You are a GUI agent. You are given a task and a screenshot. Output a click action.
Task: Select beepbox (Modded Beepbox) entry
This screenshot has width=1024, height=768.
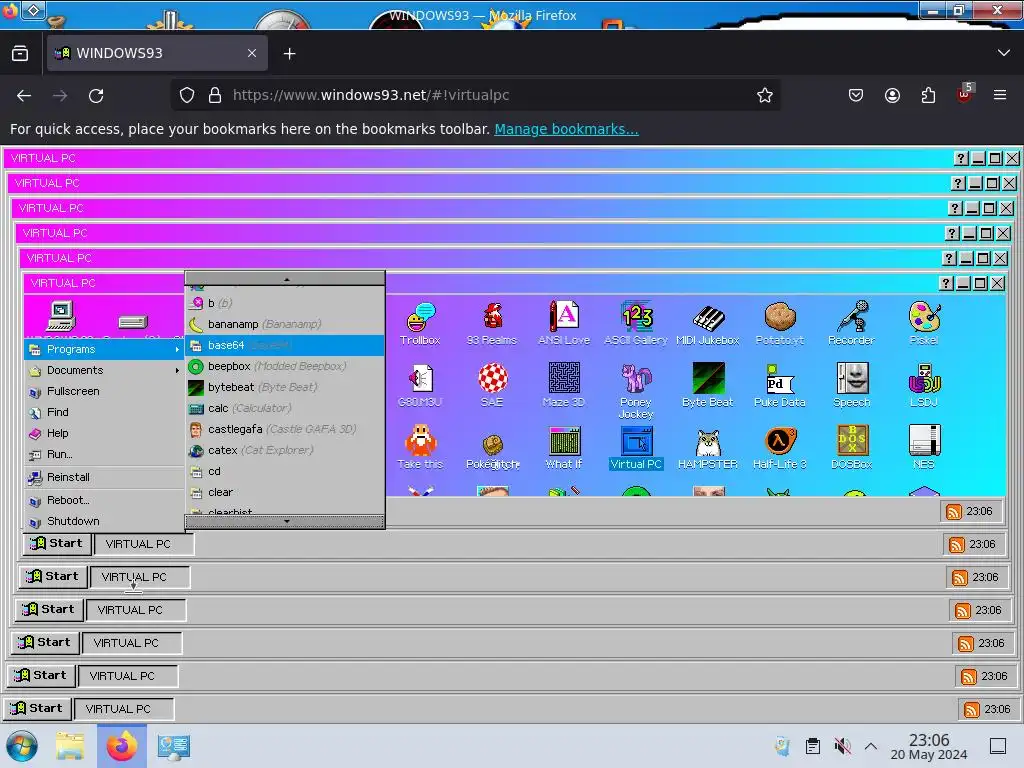(x=285, y=366)
